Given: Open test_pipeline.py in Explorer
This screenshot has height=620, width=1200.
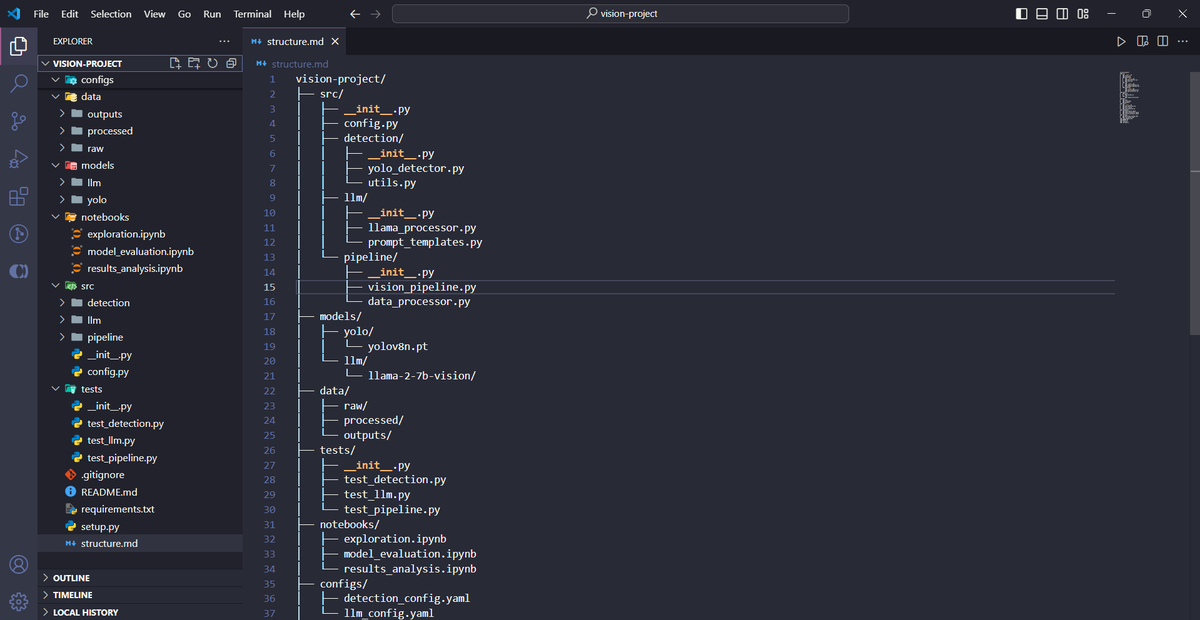Looking at the screenshot, I should [140, 458].
